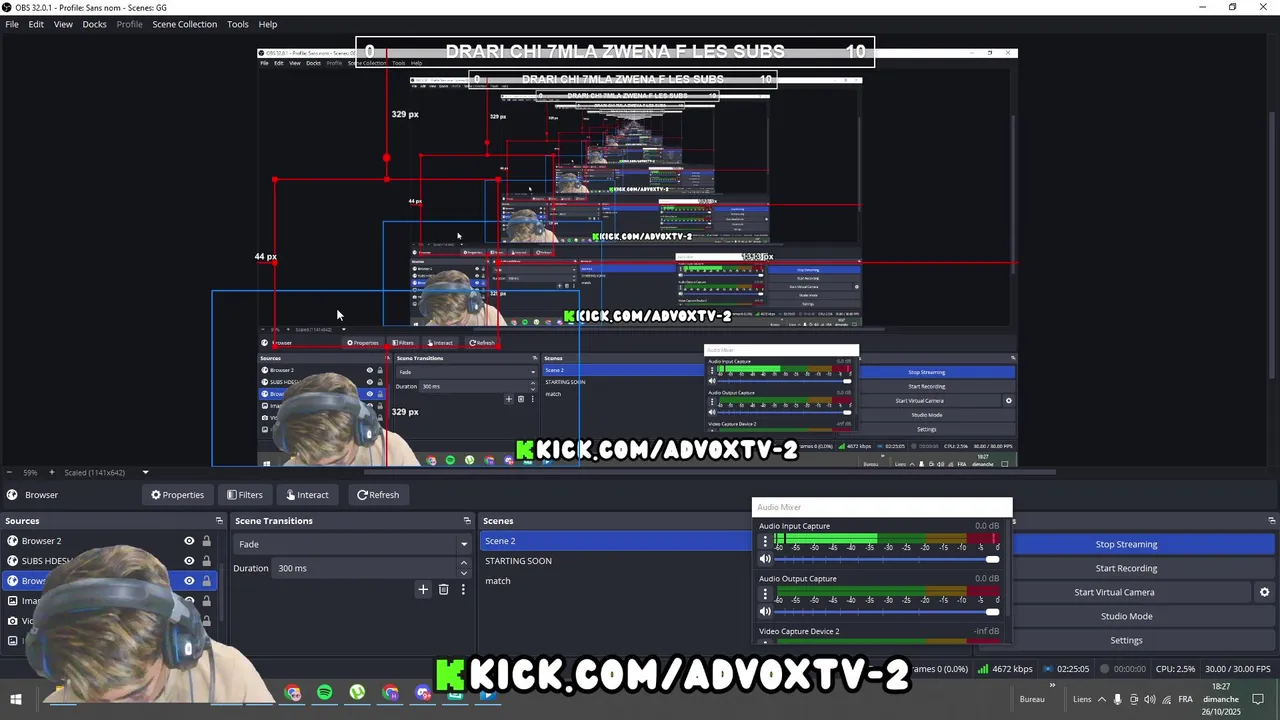Select Scene 2 in Scenes list

pos(615,541)
